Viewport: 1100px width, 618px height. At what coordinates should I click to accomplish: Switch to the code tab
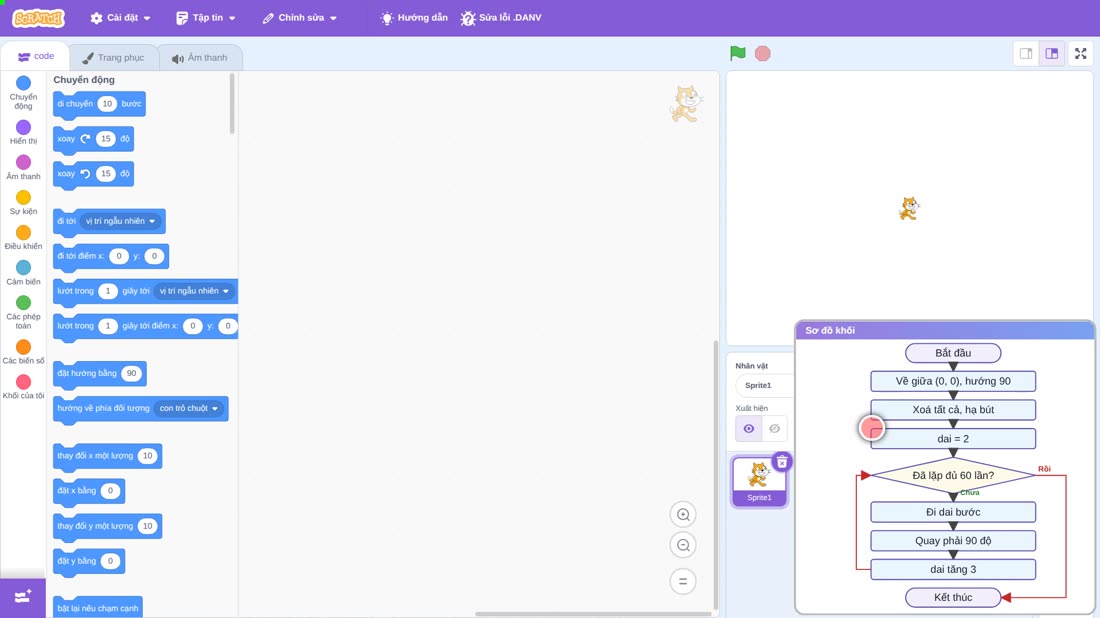(x=36, y=56)
